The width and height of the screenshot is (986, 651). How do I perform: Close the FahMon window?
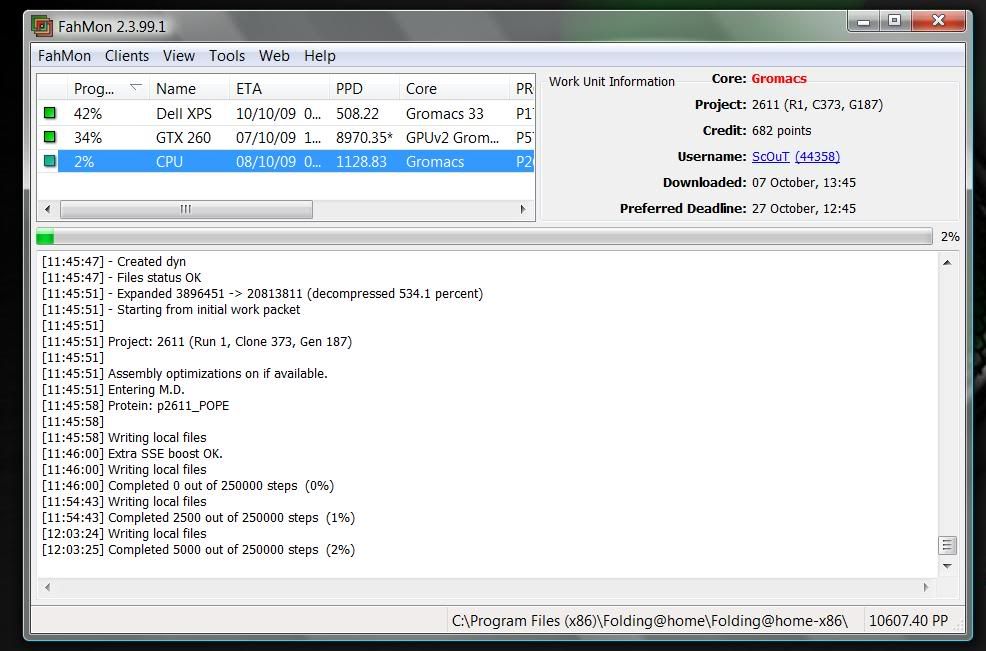click(x=938, y=21)
